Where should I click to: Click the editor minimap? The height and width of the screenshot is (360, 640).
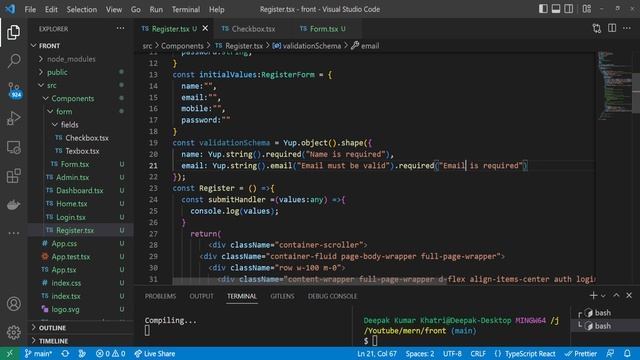[614, 86]
